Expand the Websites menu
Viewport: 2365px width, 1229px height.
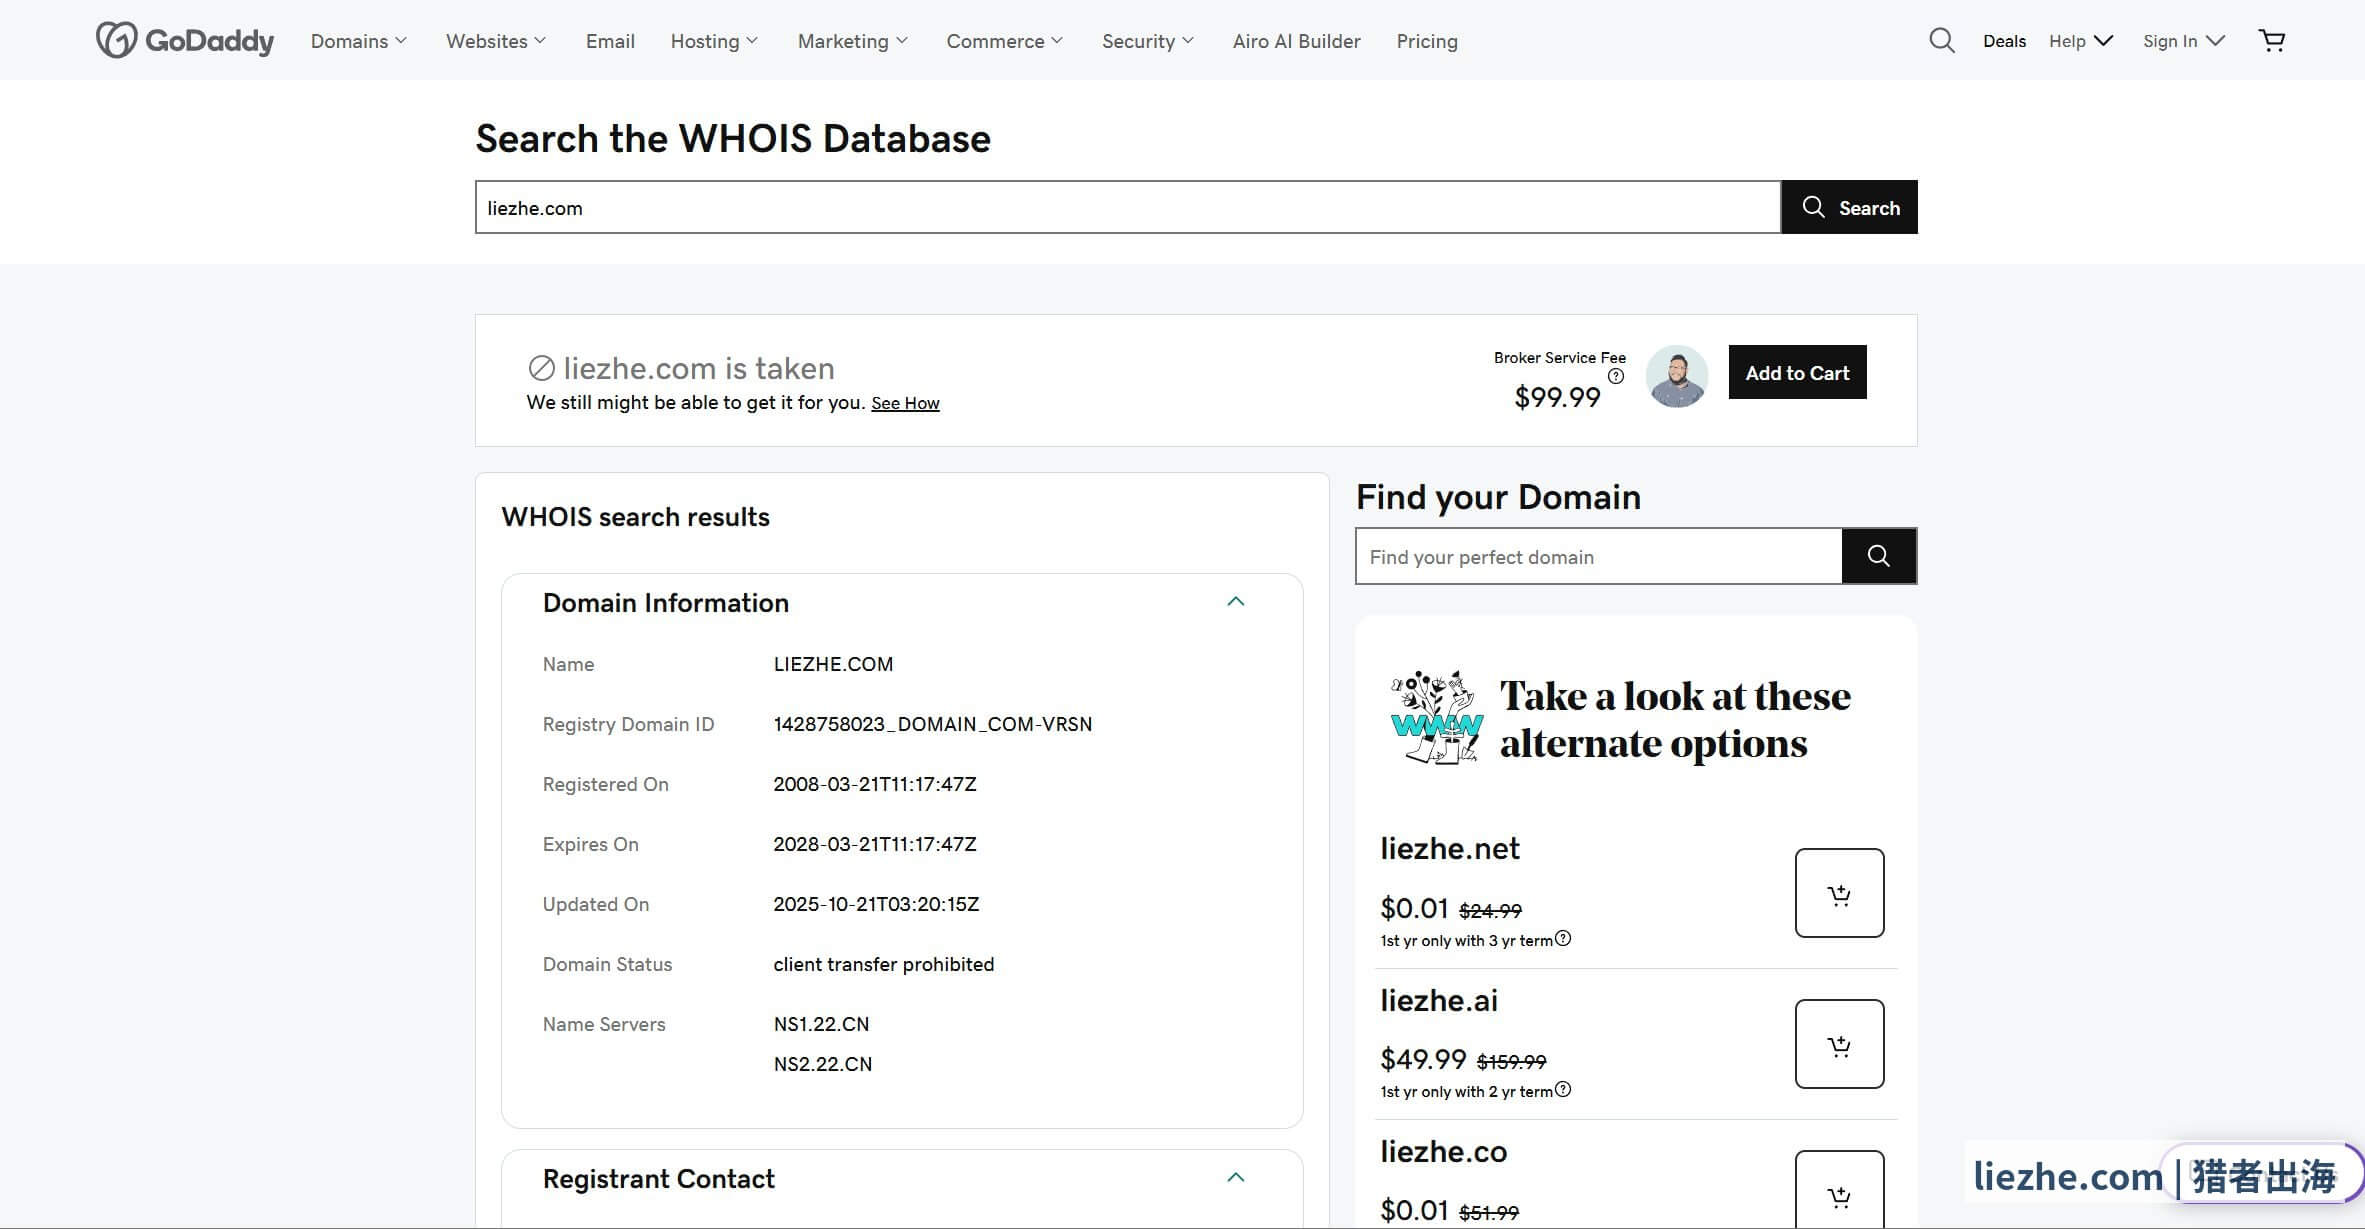496,41
